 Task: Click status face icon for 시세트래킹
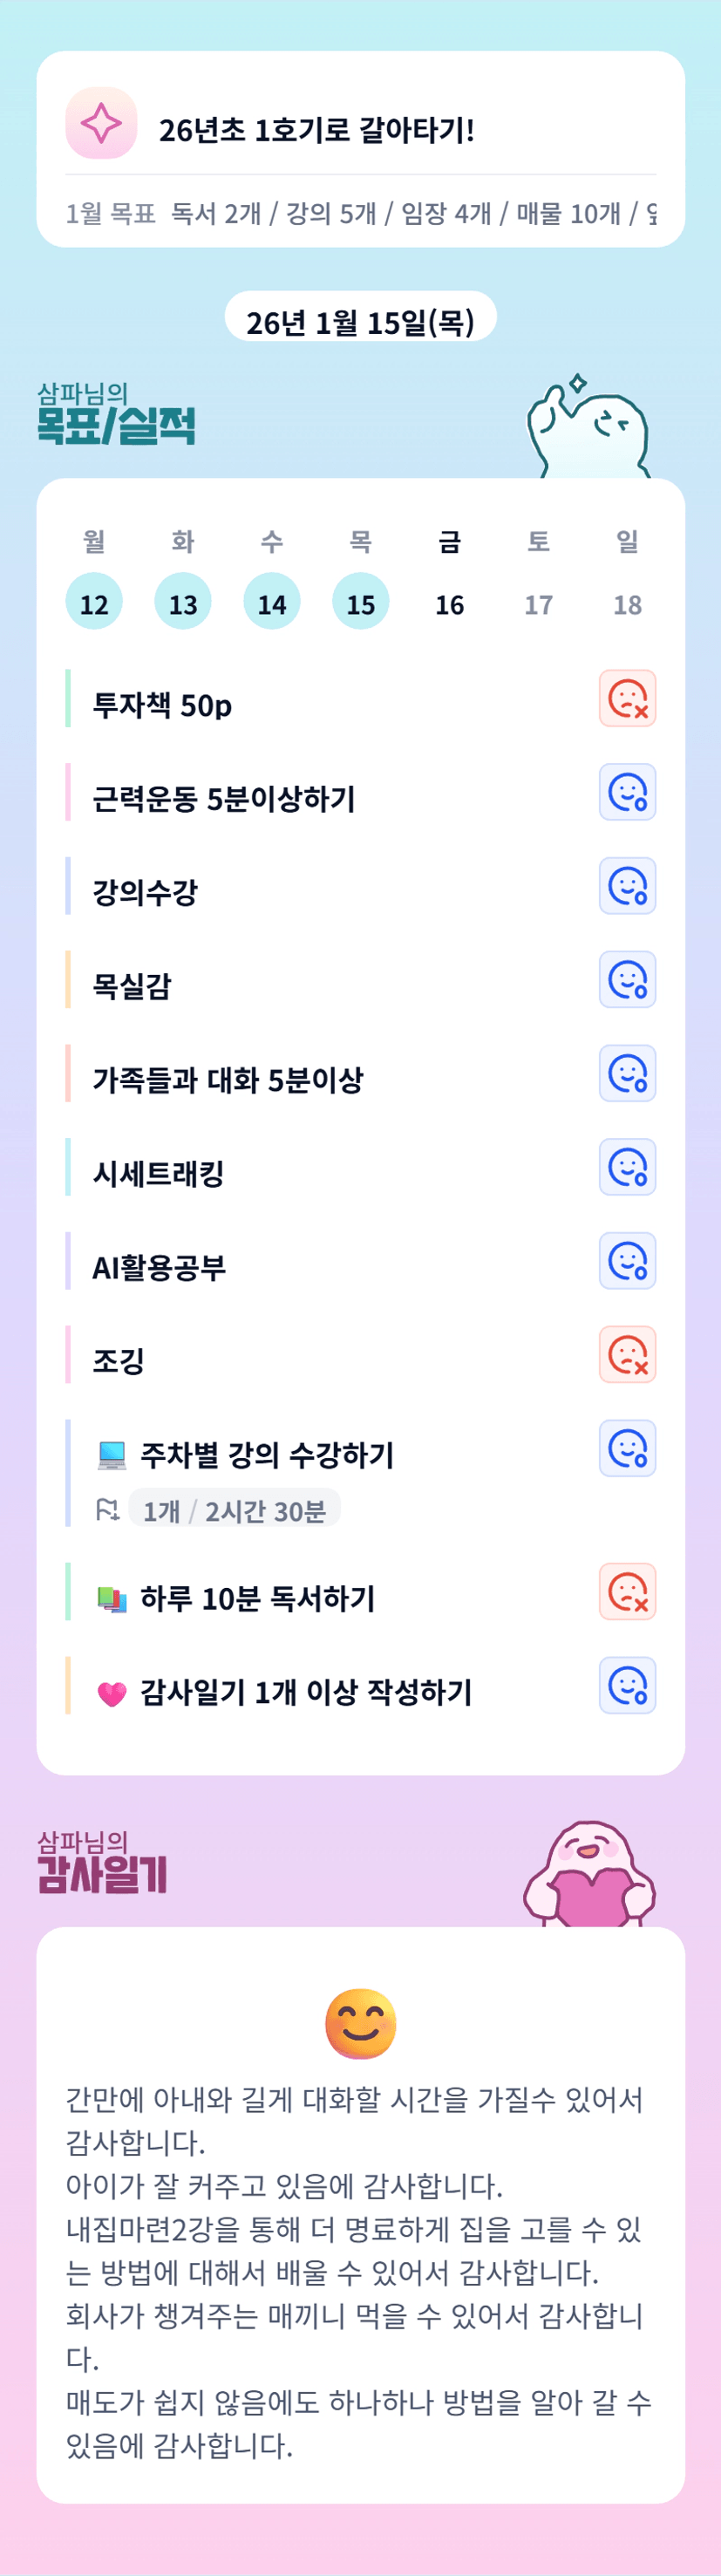(627, 1167)
